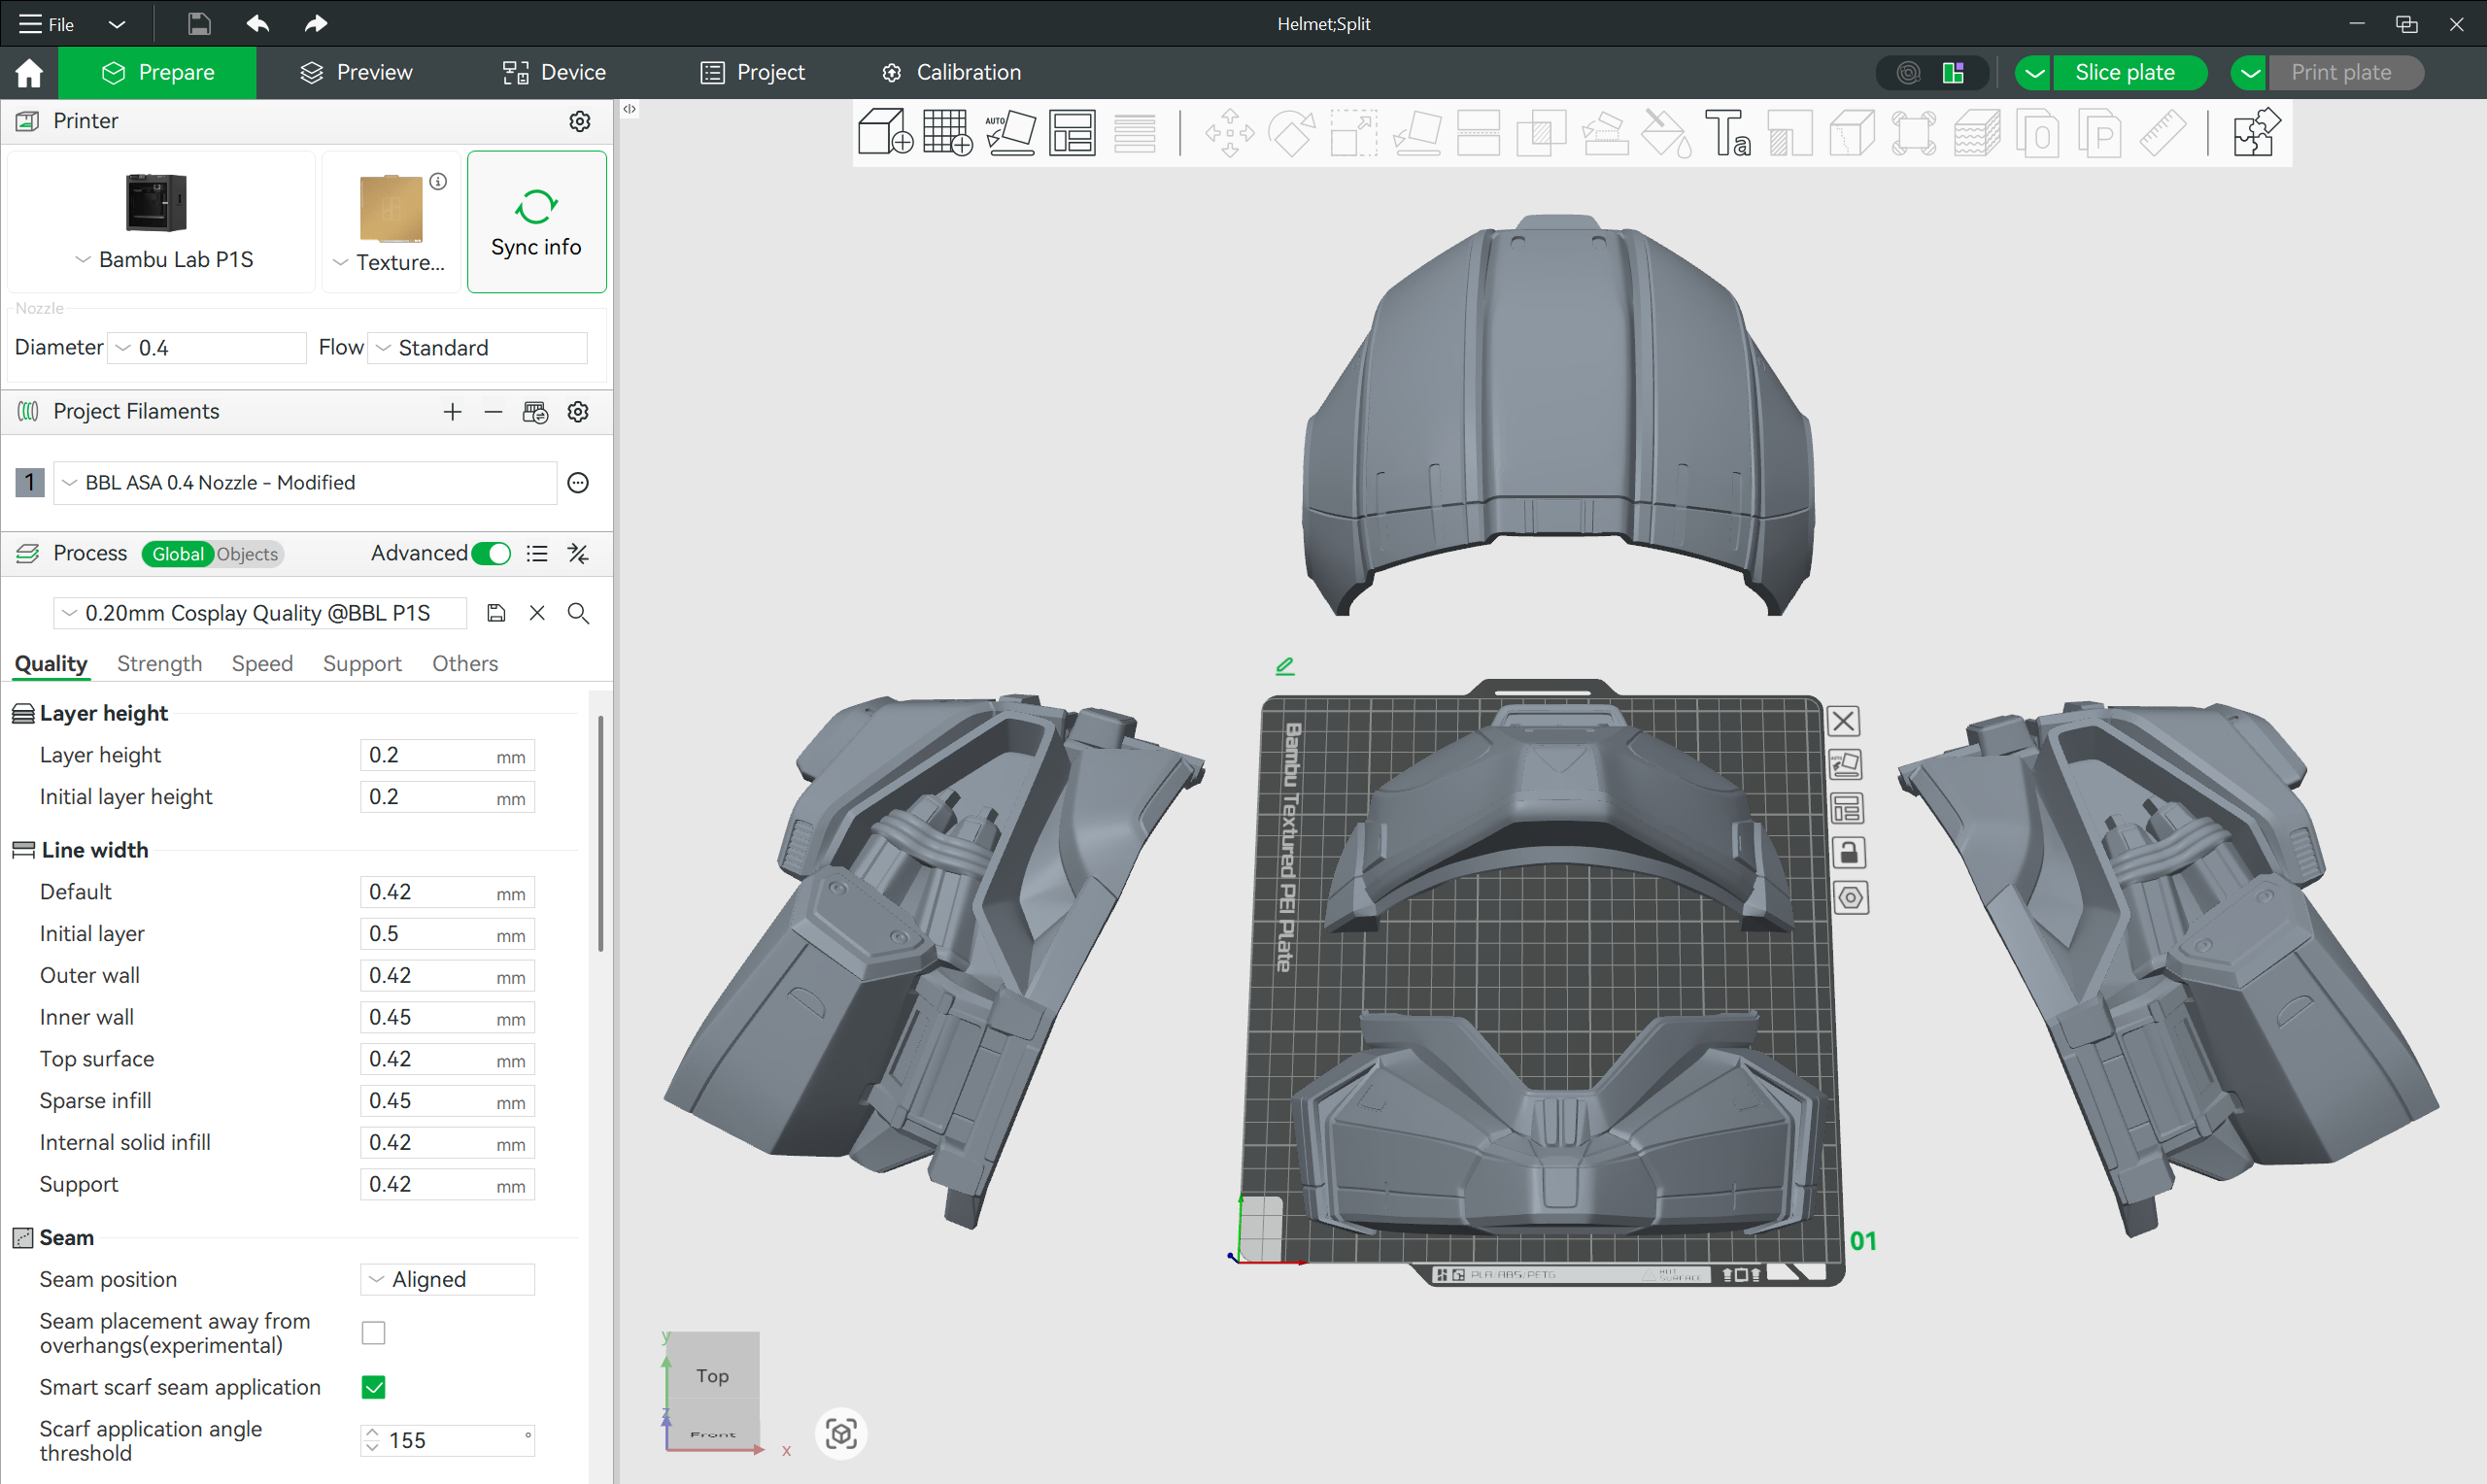This screenshot has width=2487, height=1484.
Task: Toggle the Advanced mode switch
Action: point(491,554)
